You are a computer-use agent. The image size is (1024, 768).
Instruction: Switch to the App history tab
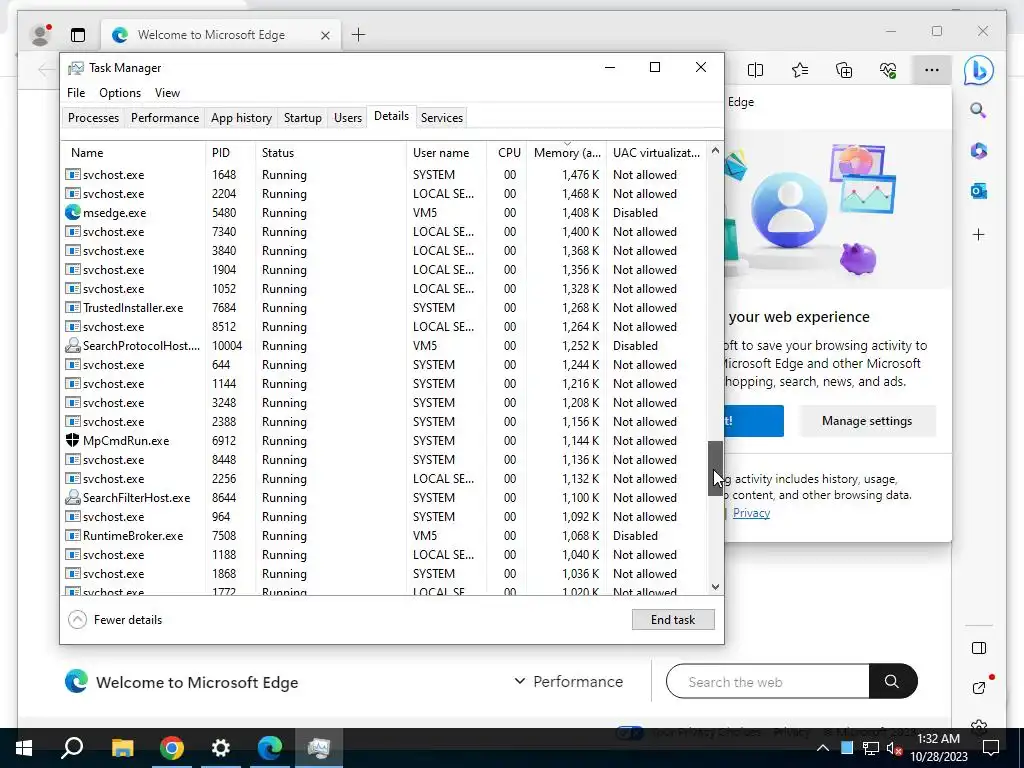pos(241,118)
